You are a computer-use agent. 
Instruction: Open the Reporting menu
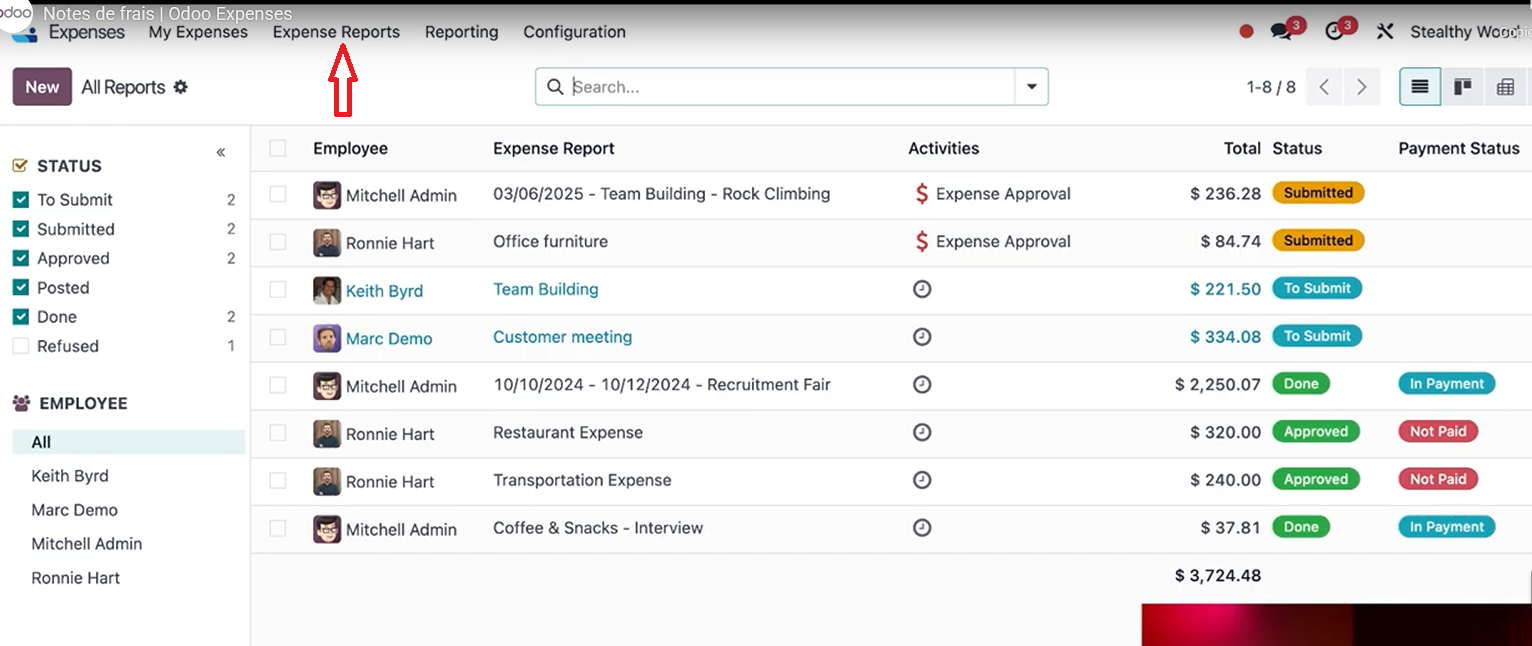click(461, 32)
